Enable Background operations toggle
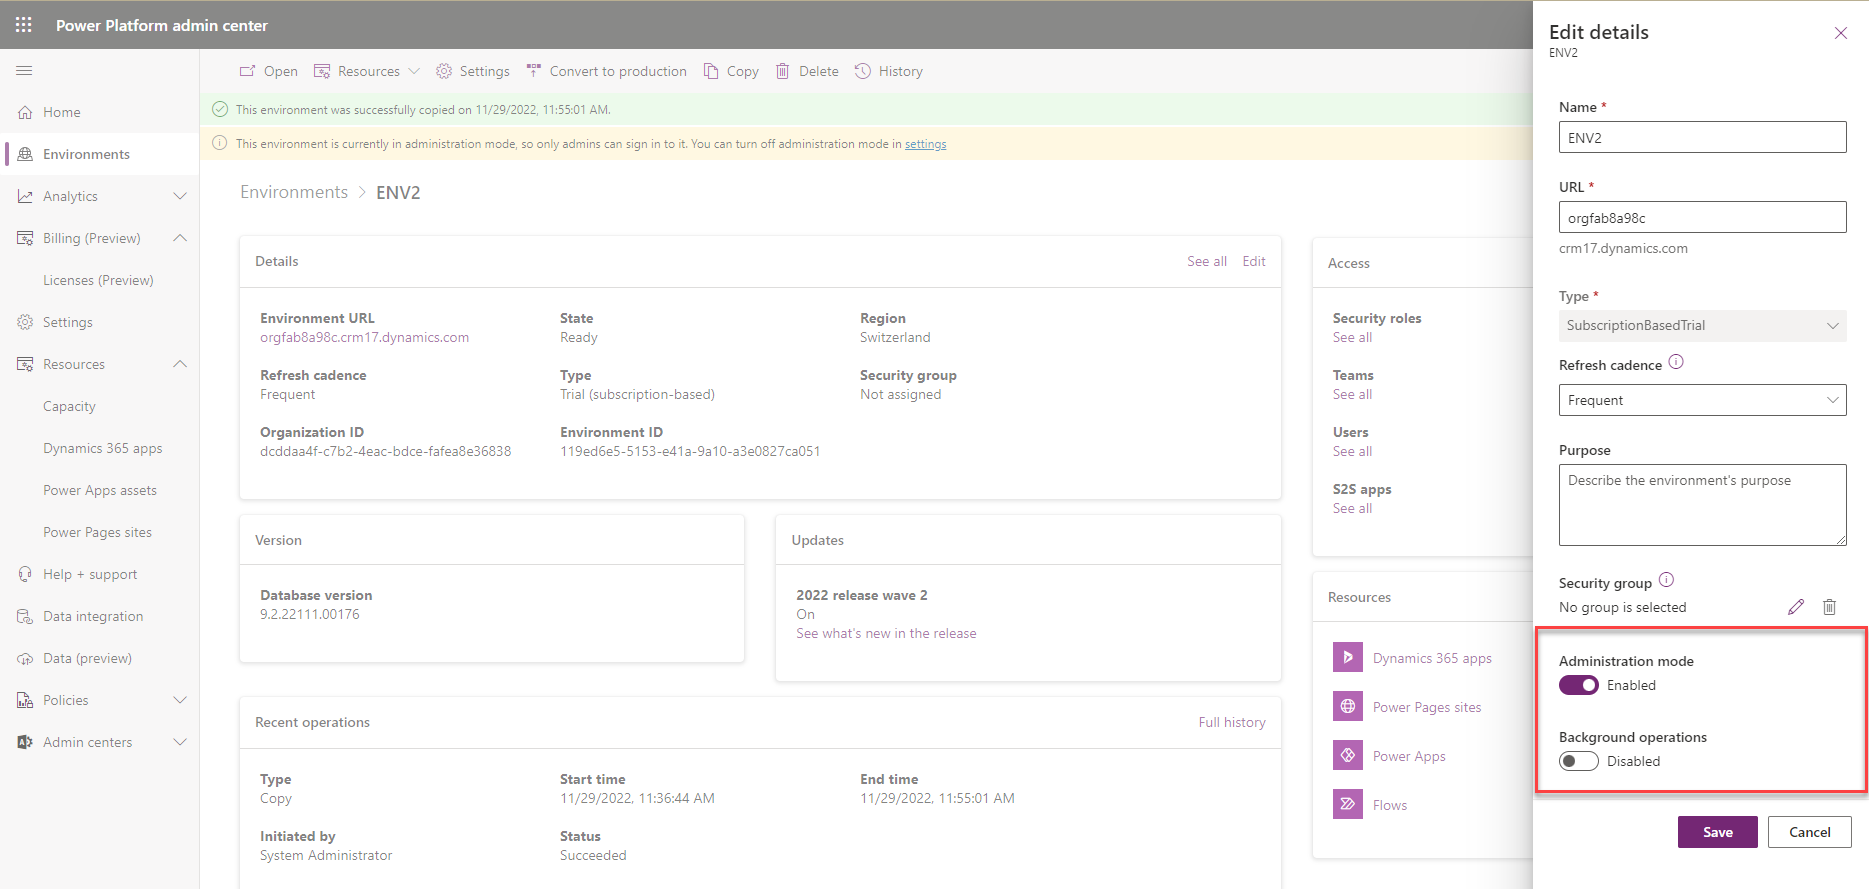Image resolution: width=1869 pixels, height=889 pixels. [x=1579, y=762]
